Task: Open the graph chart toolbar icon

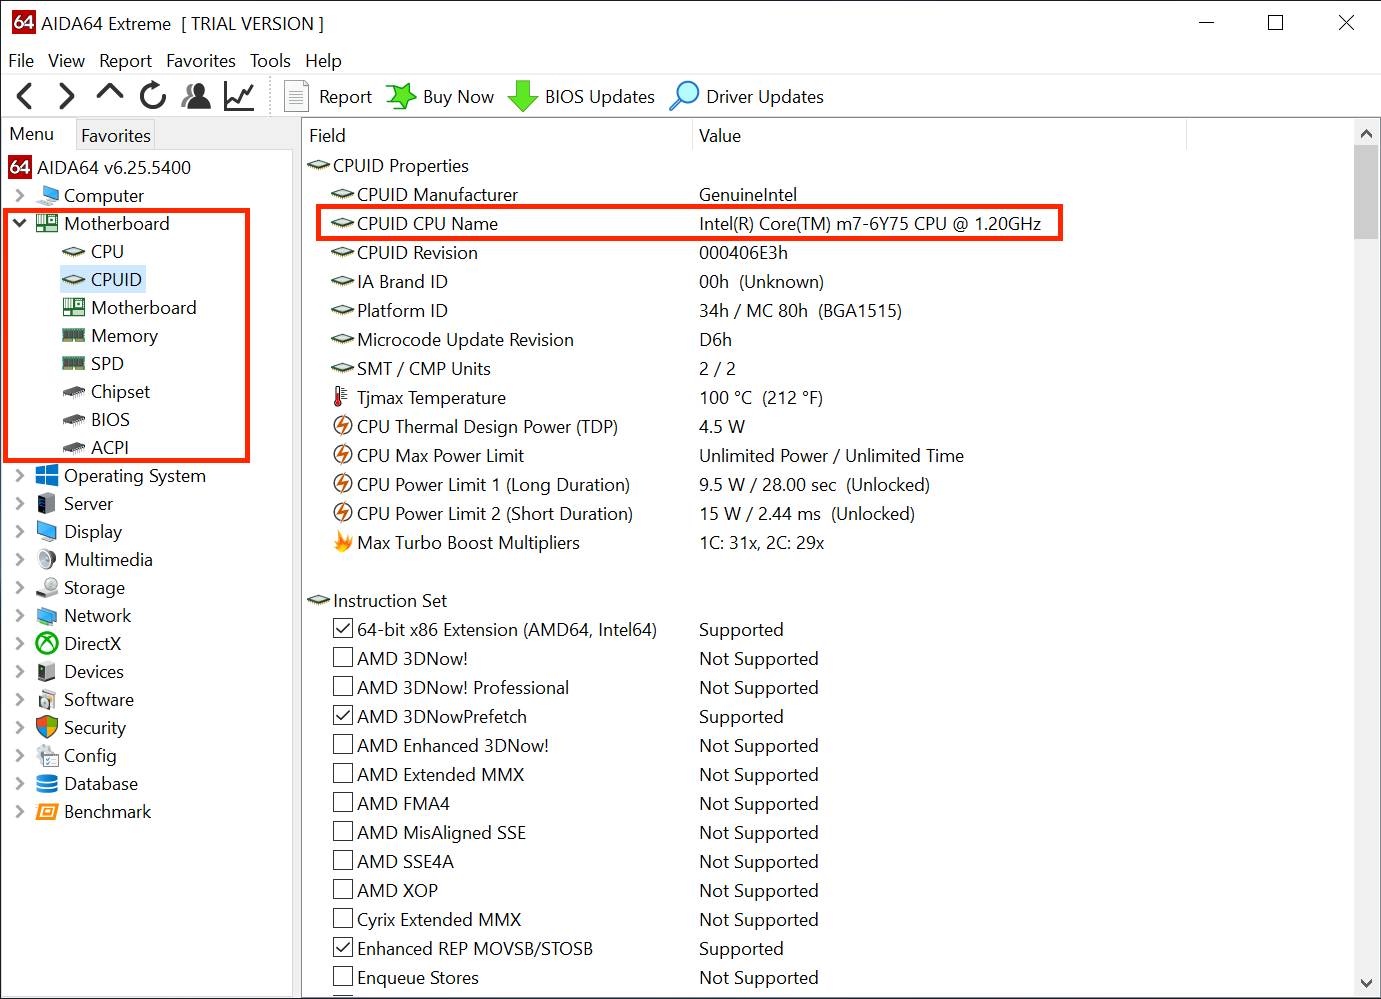Action: tap(239, 96)
